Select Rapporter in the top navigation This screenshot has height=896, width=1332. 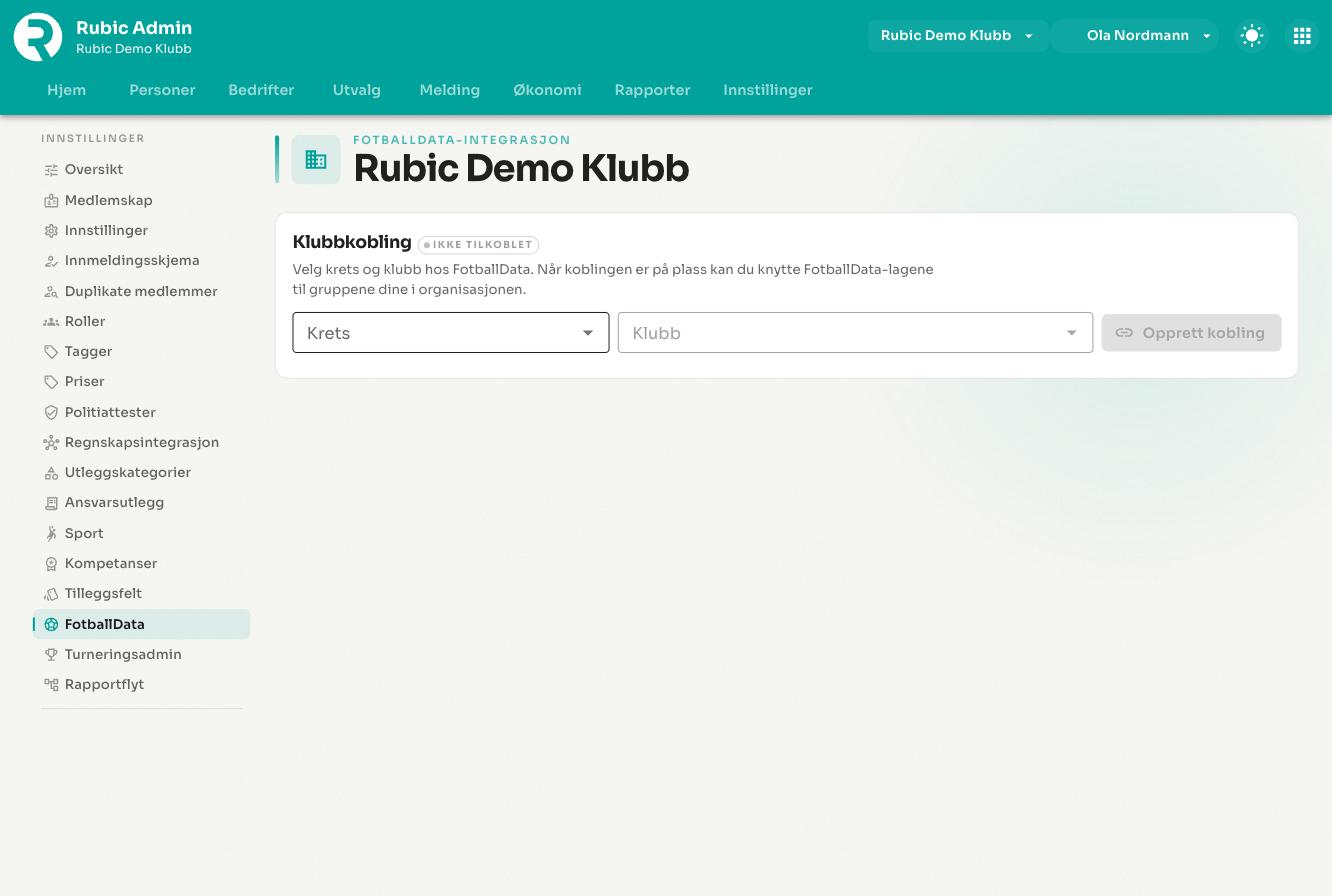pos(652,90)
